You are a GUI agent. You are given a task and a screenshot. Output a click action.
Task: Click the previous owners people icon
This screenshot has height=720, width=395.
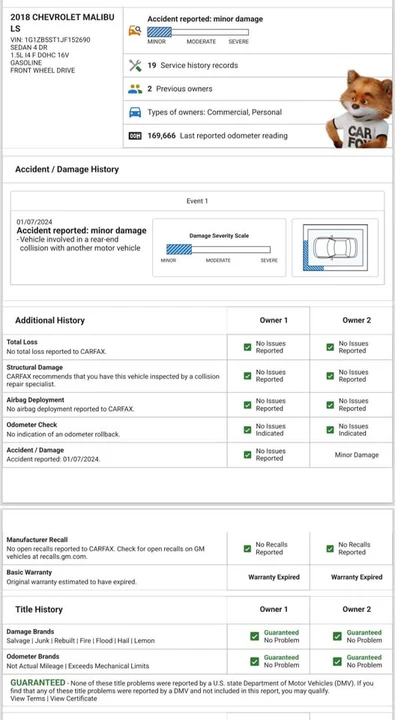[x=135, y=89]
